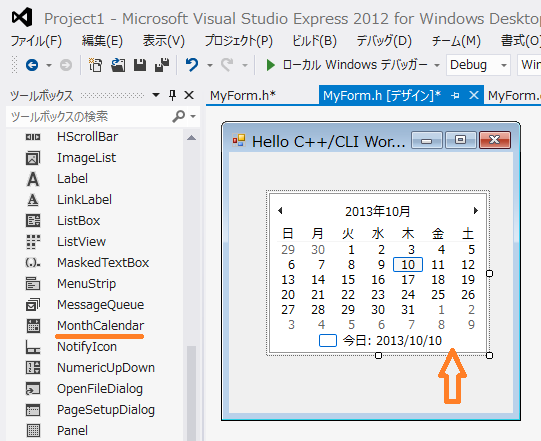
Task: Click the toolbox scrollbar up arrow
Action: click(191, 138)
